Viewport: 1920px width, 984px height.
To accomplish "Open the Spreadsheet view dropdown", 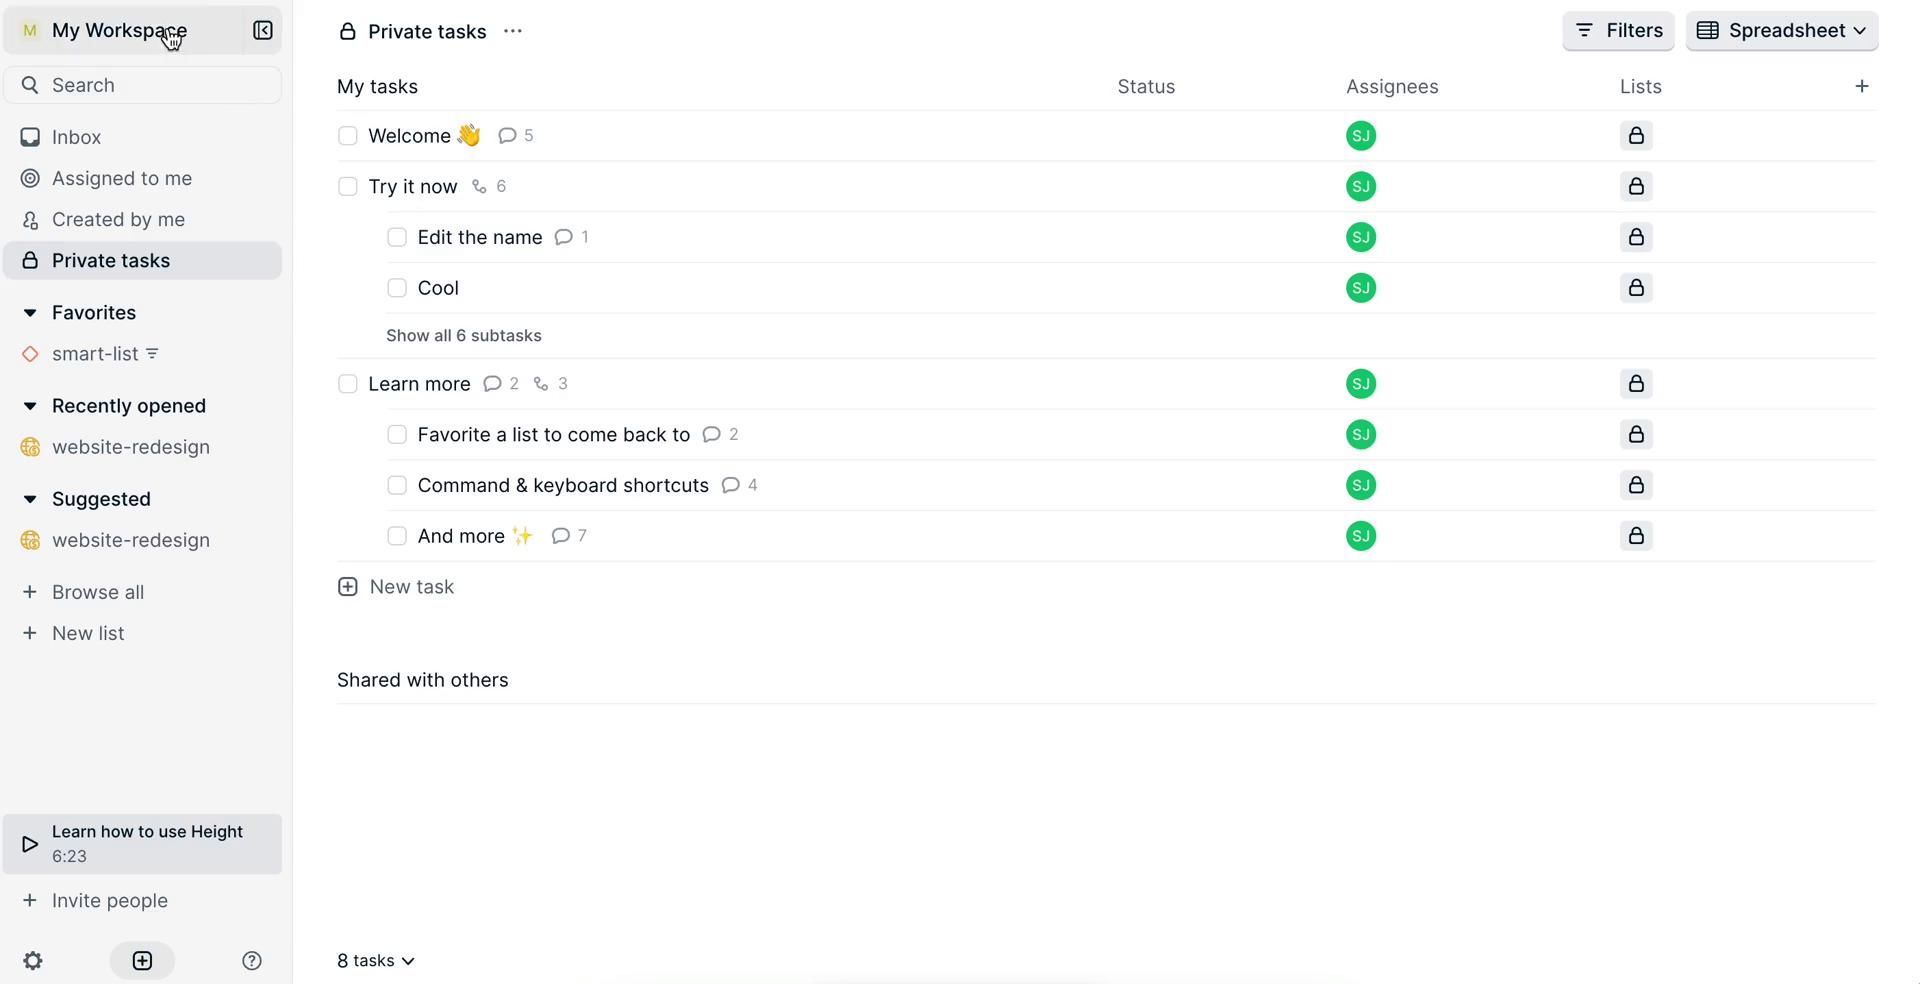I will [x=1781, y=31].
